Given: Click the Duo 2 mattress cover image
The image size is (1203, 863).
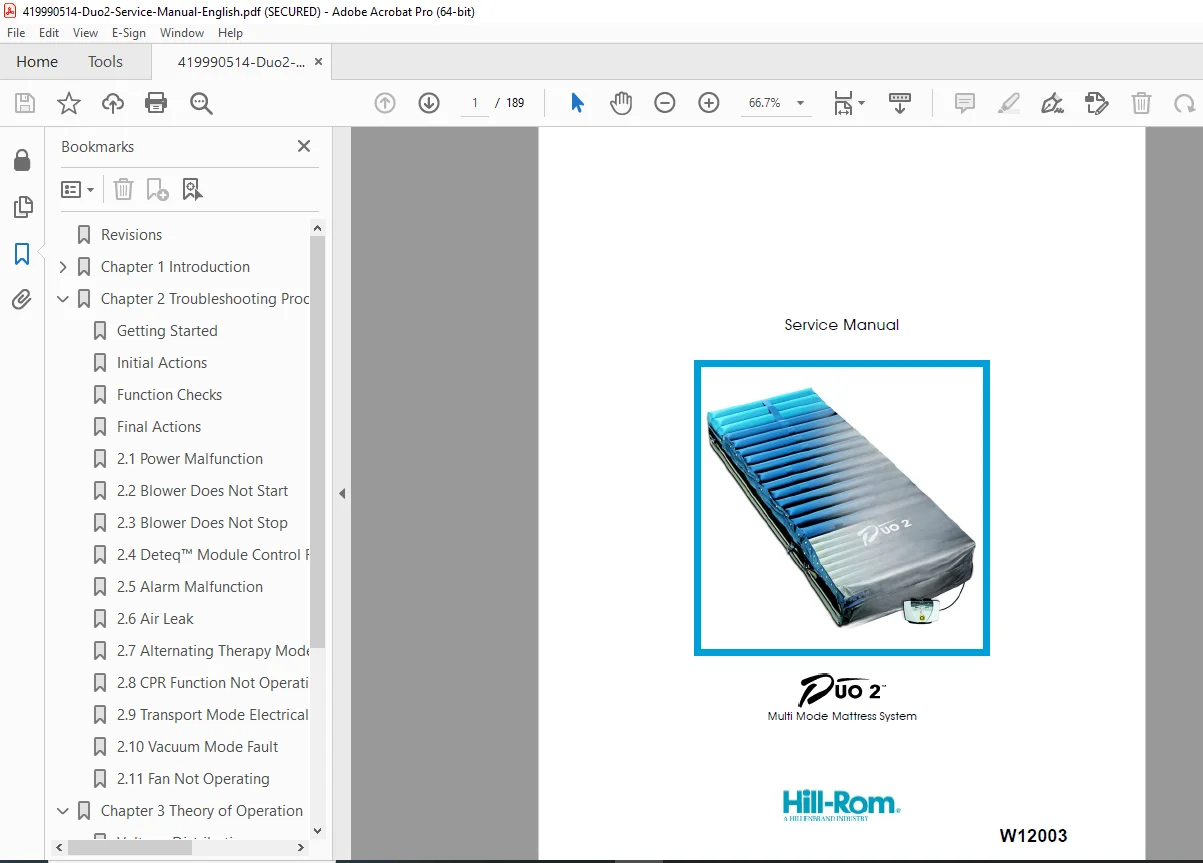Looking at the screenshot, I should click(841, 508).
